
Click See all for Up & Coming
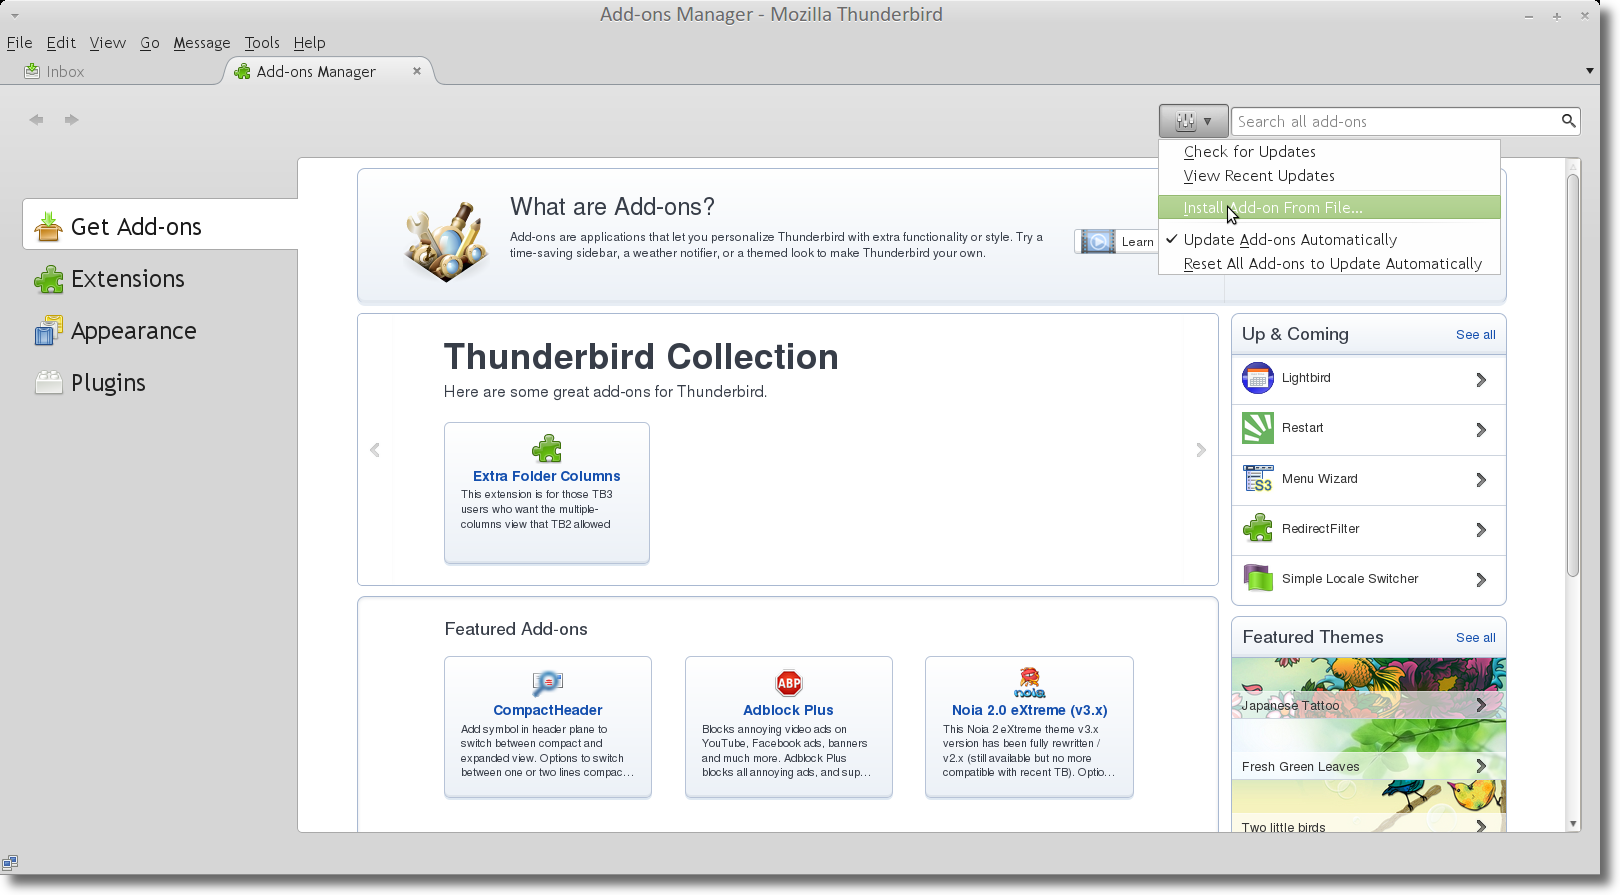coord(1475,335)
